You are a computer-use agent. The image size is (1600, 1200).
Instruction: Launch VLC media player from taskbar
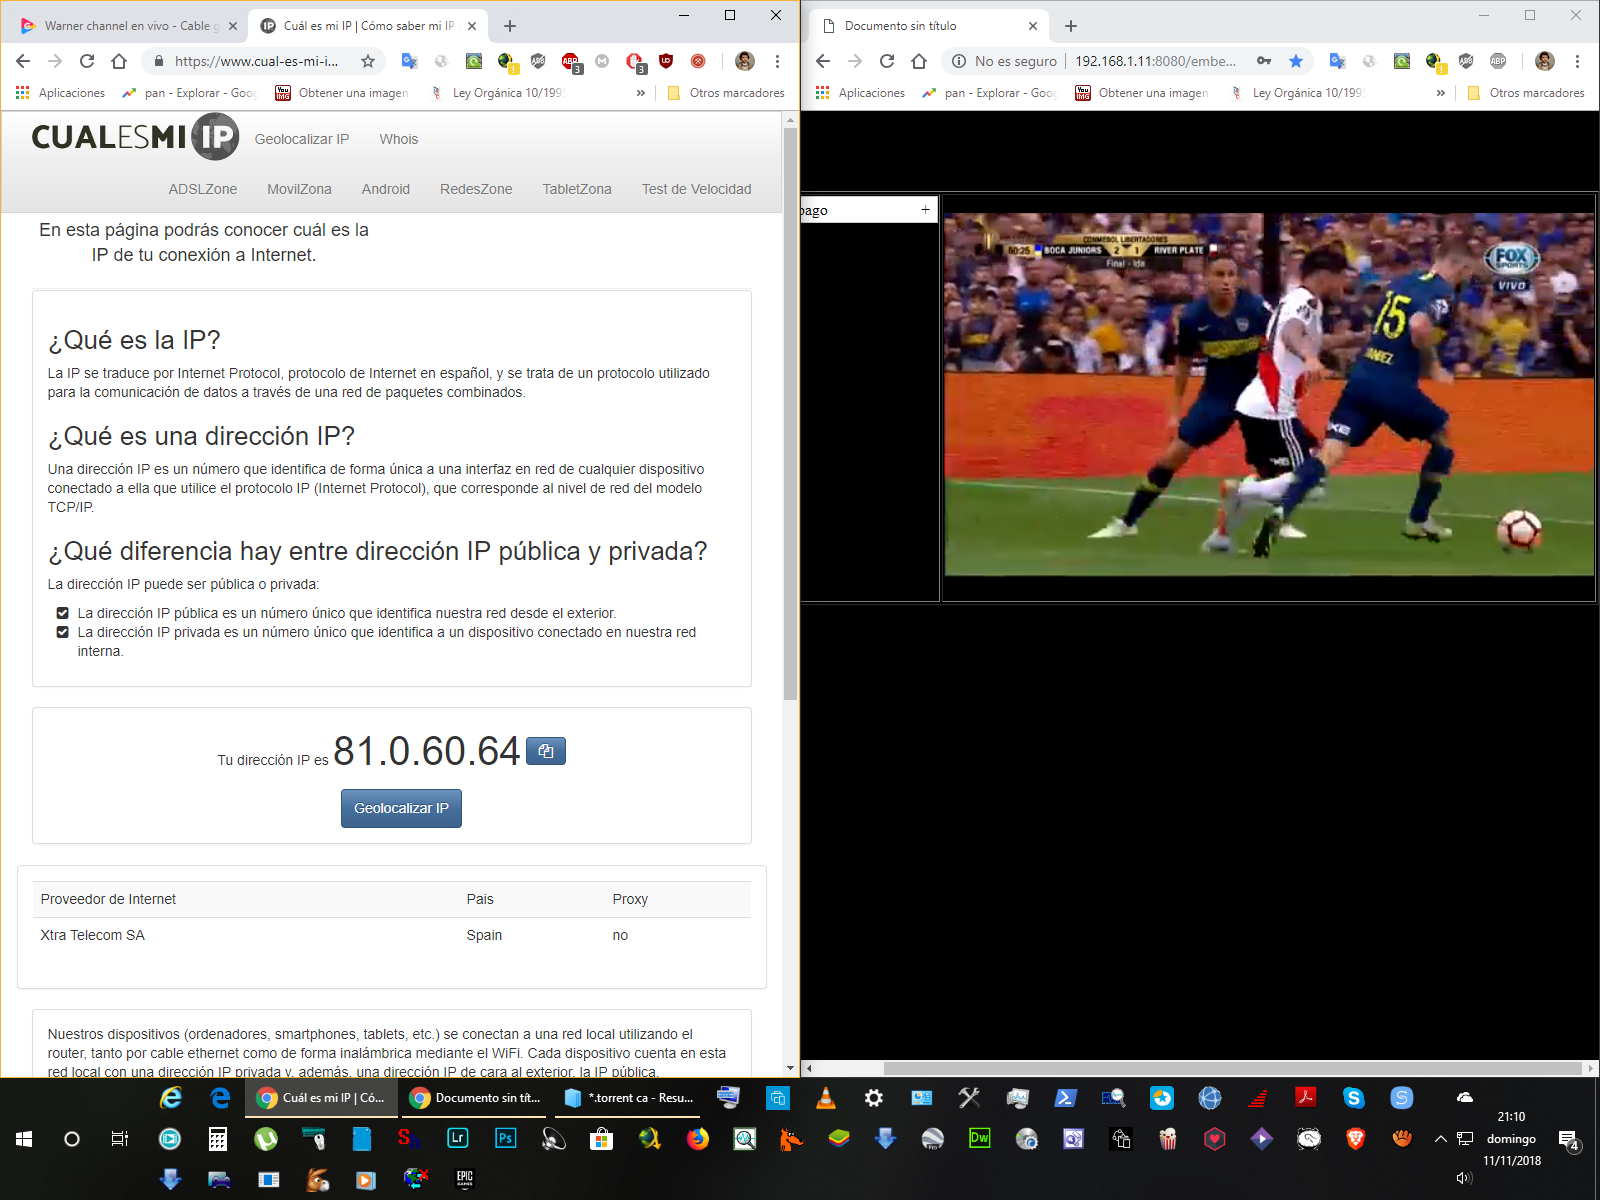pyautogui.click(x=826, y=1098)
